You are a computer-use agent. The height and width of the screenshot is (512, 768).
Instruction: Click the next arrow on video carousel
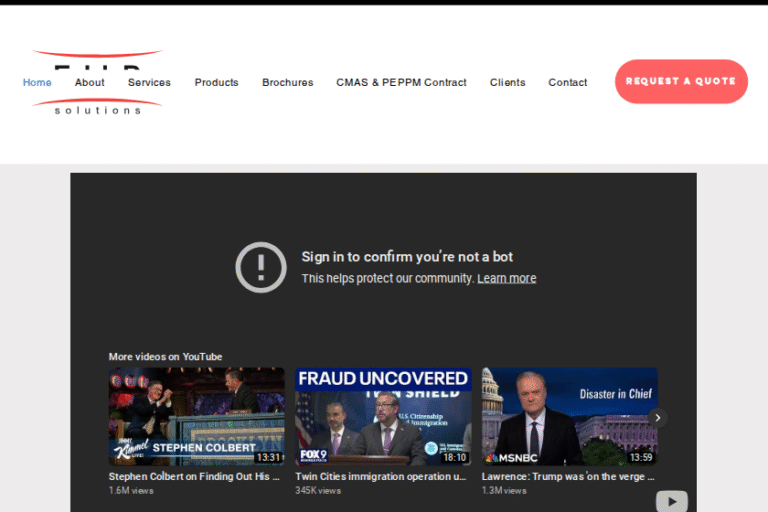[657, 417]
